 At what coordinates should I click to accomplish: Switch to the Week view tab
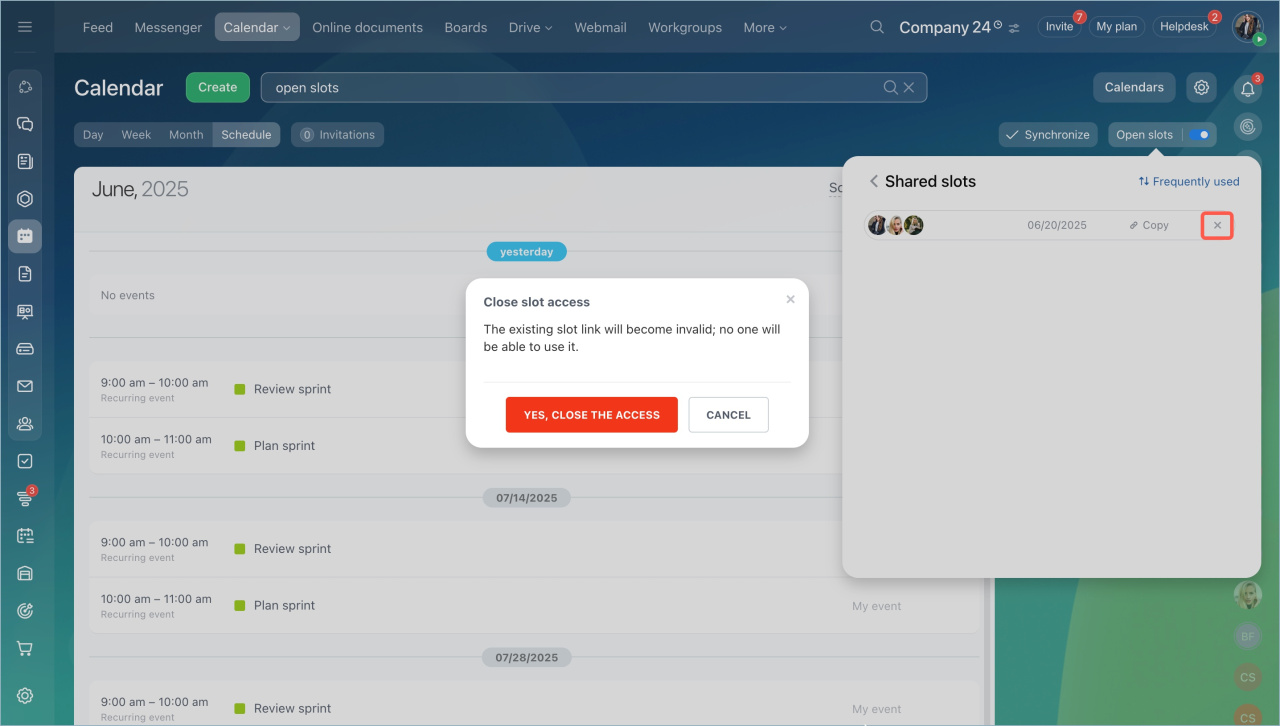[x=136, y=135]
